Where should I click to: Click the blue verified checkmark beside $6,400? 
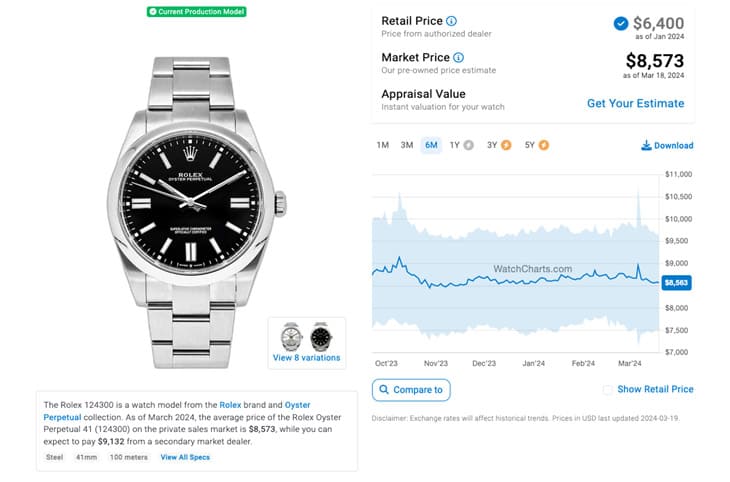[x=621, y=23]
